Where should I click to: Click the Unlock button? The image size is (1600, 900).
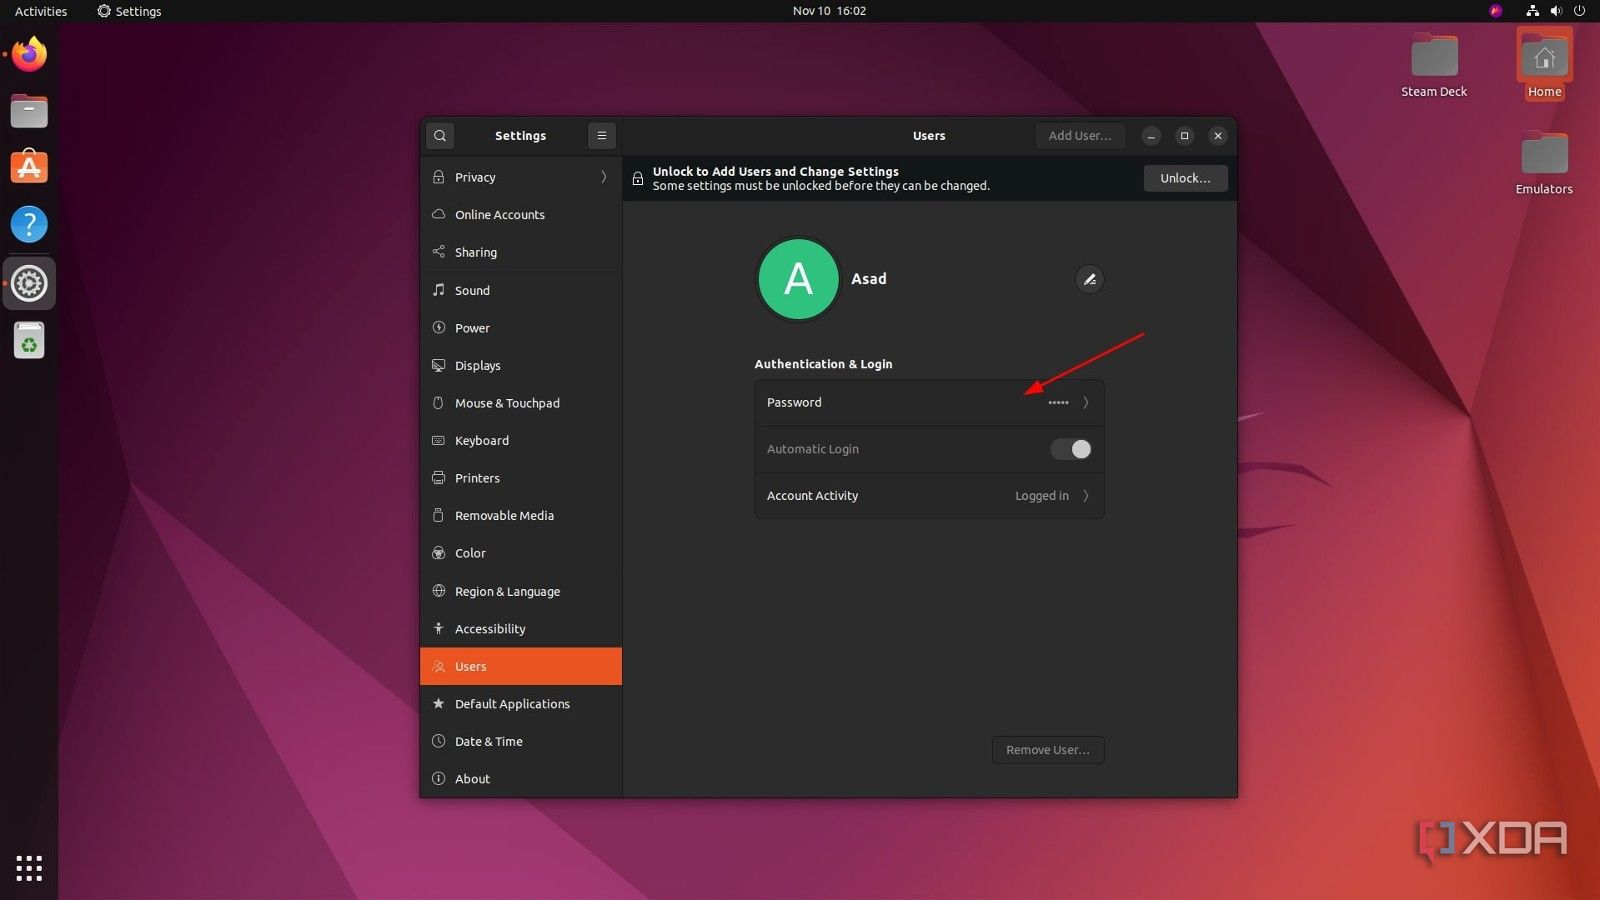(1185, 178)
